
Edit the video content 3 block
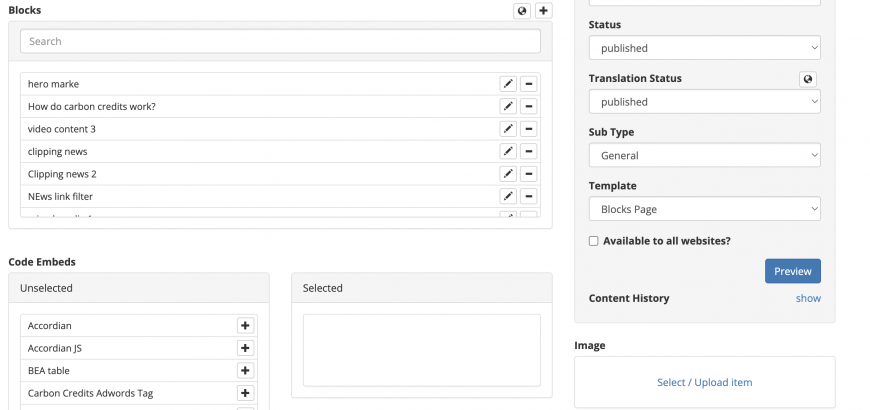pyautogui.click(x=508, y=129)
